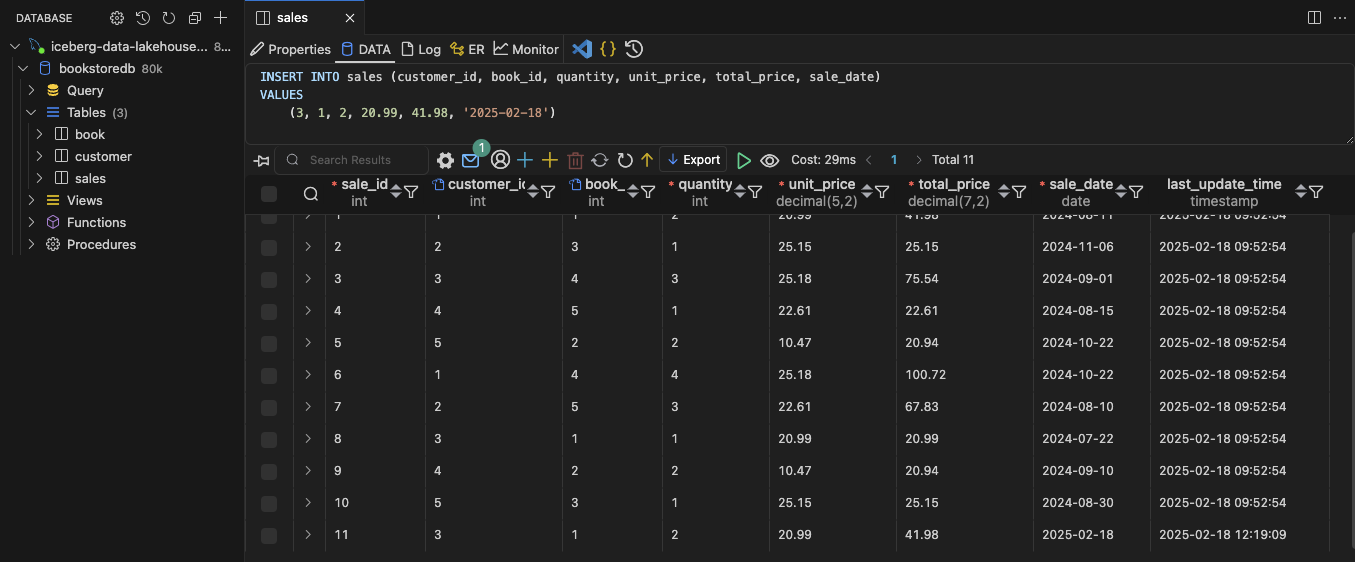Switch to the Properties tab
This screenshot has width=1355, height=562.
coord(290,49)
